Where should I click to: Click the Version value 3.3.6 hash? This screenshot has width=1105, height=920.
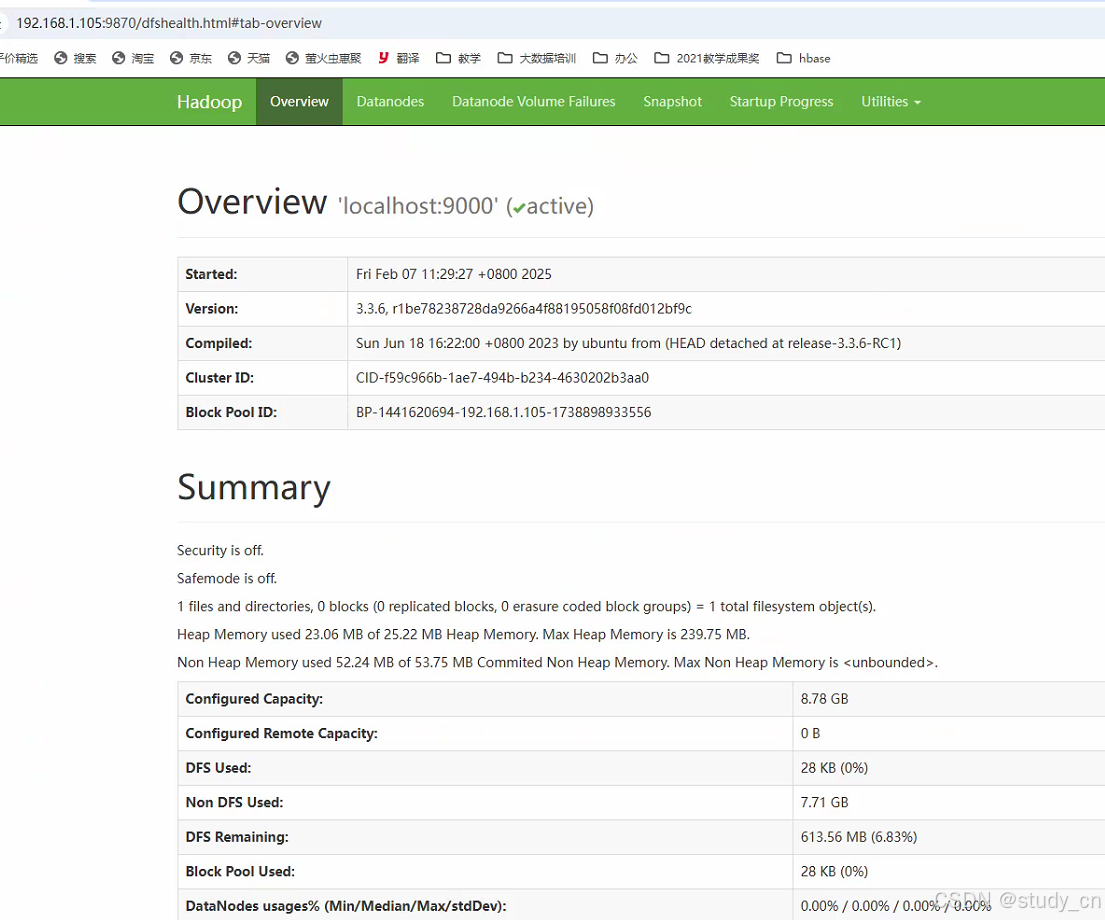[524, 309]
